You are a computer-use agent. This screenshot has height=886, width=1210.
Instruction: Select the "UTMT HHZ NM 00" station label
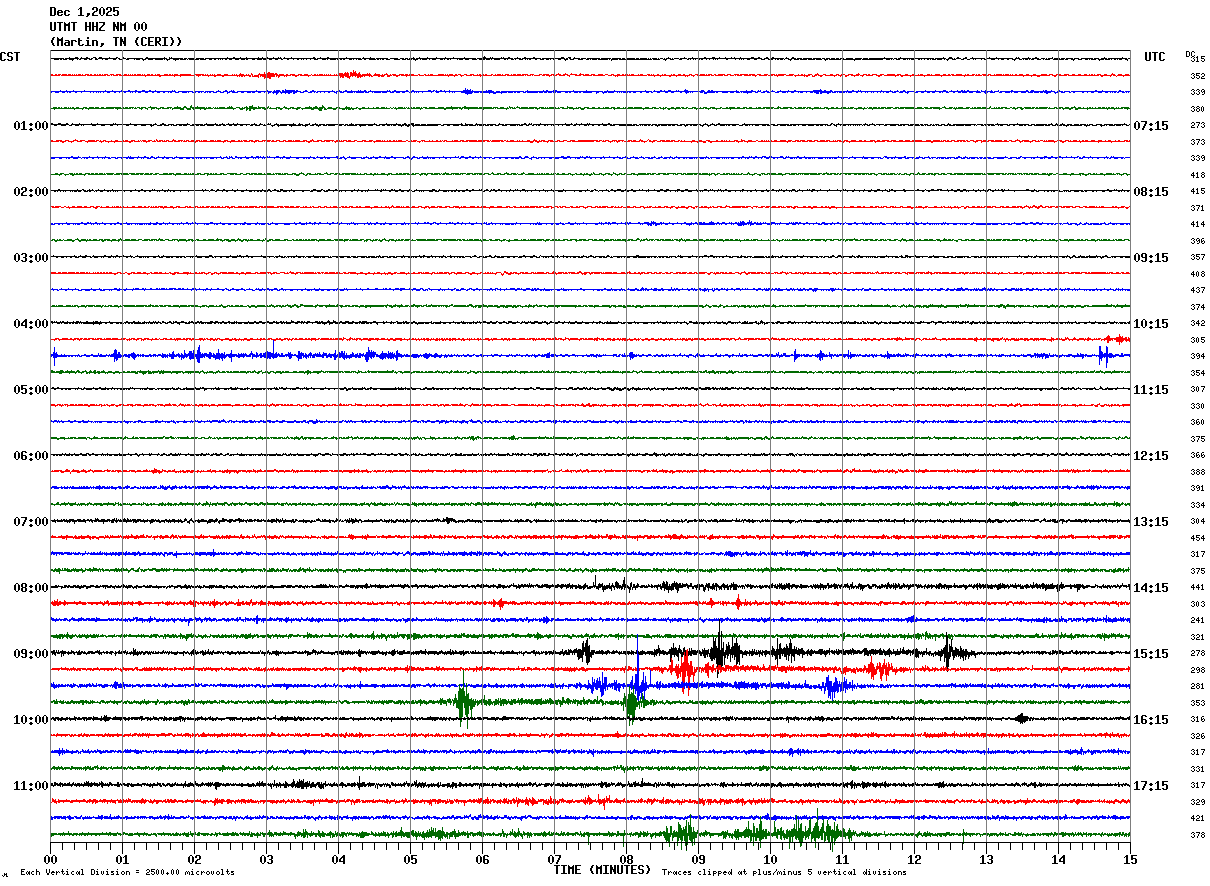98,27
